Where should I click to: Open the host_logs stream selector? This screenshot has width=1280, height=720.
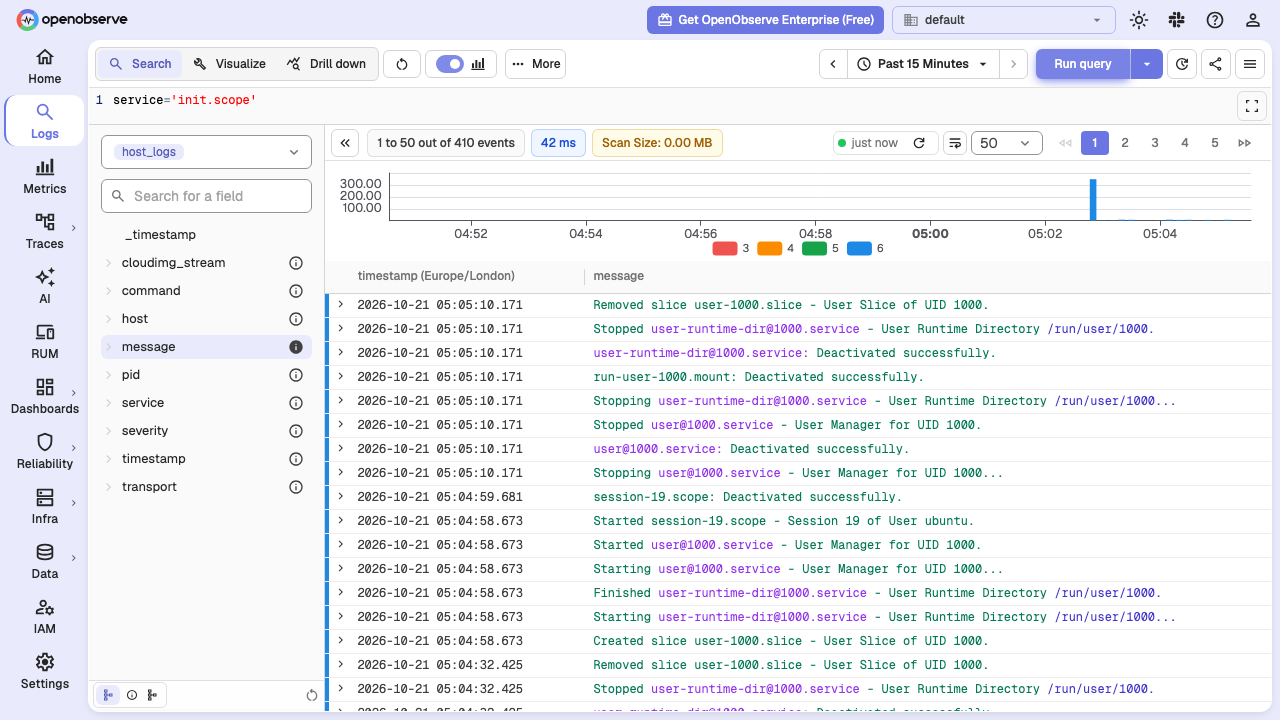(x=206, y=152)
